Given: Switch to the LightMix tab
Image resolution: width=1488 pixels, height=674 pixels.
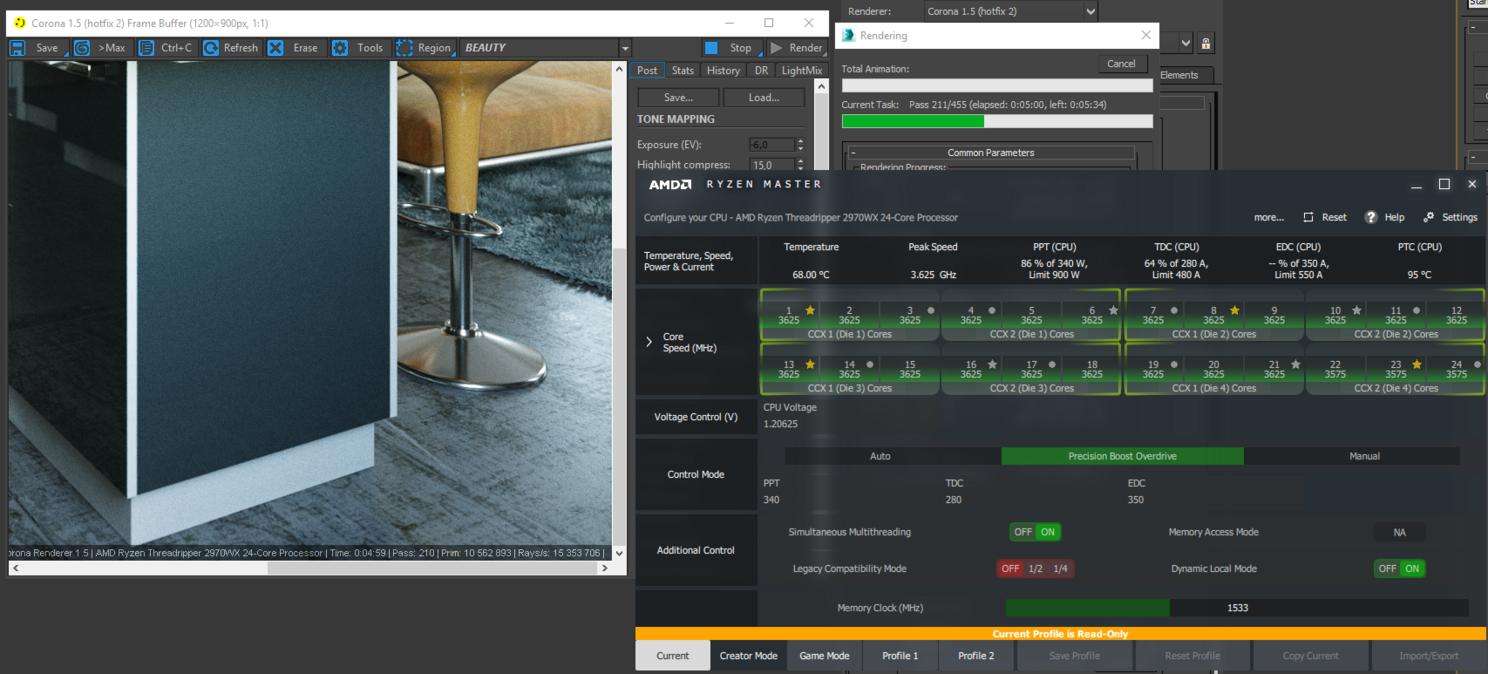Looking at the screenshot, I should (x=801, y=70).
